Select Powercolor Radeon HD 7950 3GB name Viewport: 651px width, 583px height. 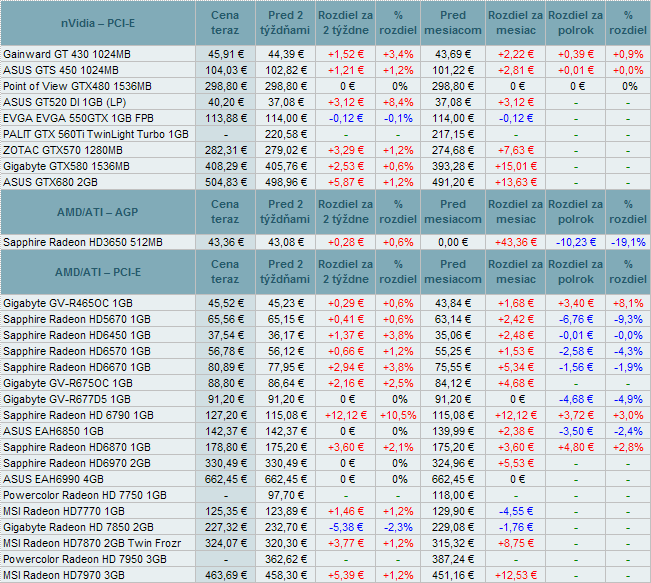(x=85, y=559)
